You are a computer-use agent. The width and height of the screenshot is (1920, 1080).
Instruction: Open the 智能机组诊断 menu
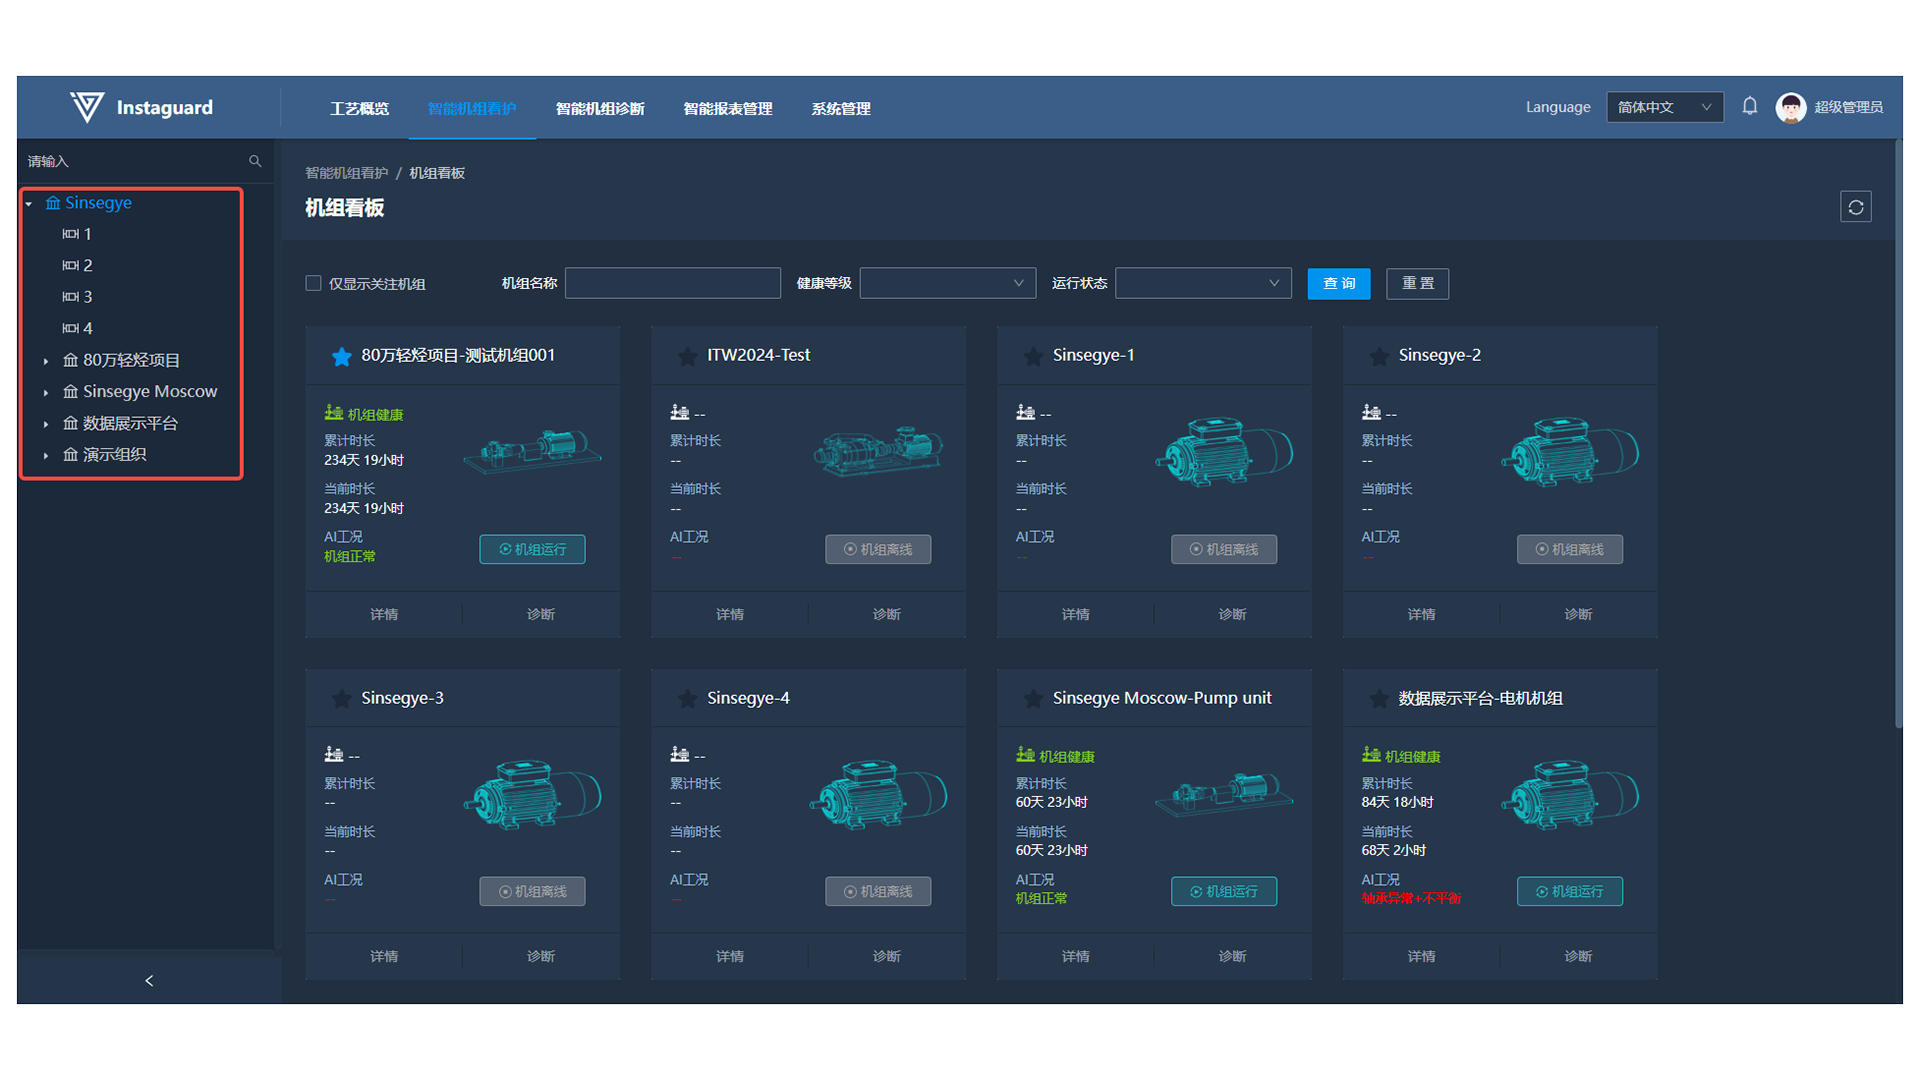click(600, 108)
